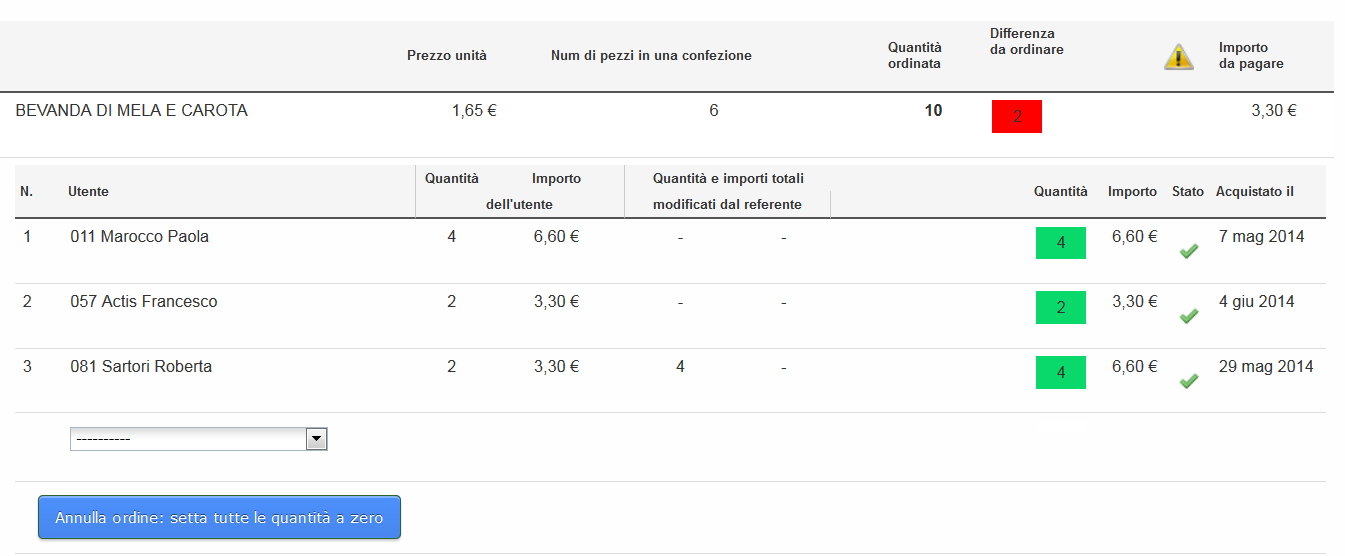The width and height of the screenshot is (1345, 556).
Task: Click green checkmark for Marocco Paola
Action: pyautogui.click(x=1189, y=251)
